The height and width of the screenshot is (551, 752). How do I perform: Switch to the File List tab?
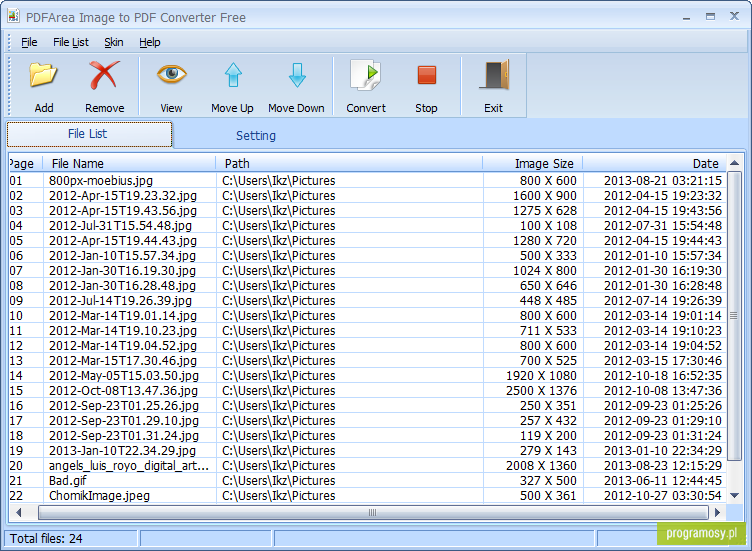[x=89, y=134]
